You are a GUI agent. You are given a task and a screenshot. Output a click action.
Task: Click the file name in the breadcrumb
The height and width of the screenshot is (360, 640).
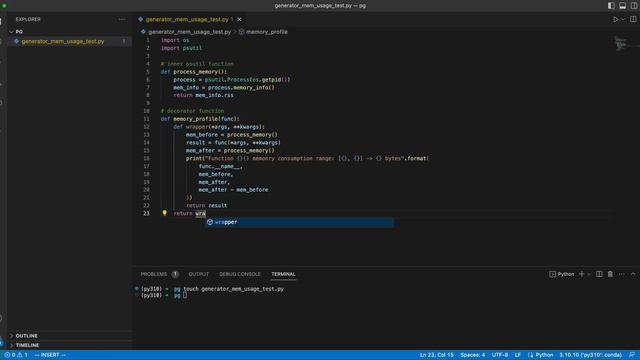coord(189,32)
